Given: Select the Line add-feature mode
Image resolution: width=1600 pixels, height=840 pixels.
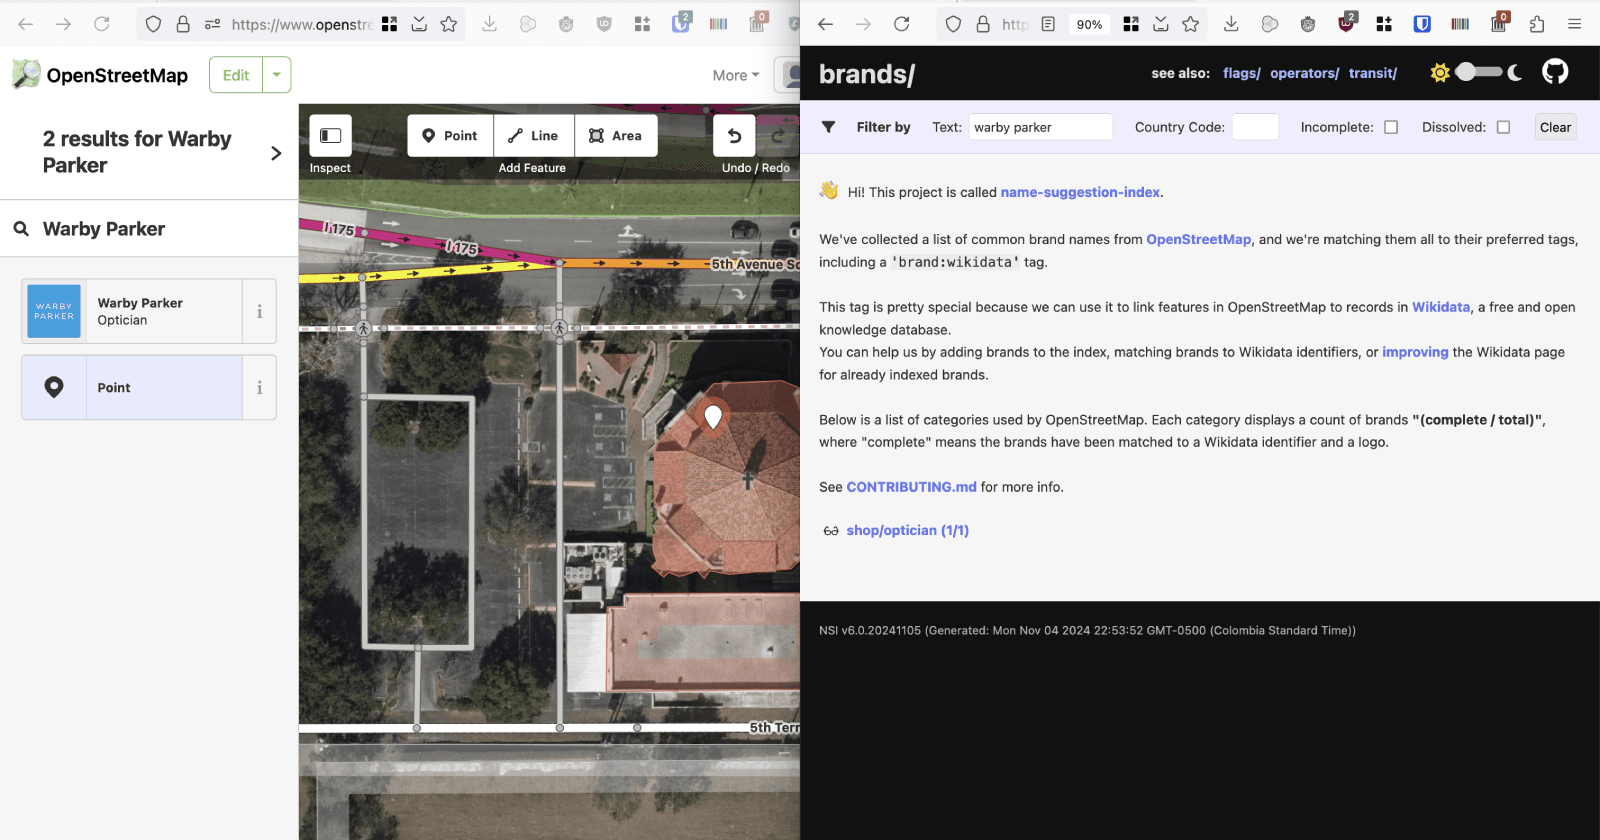Looking at the screenshot, I should pos(533,136).
